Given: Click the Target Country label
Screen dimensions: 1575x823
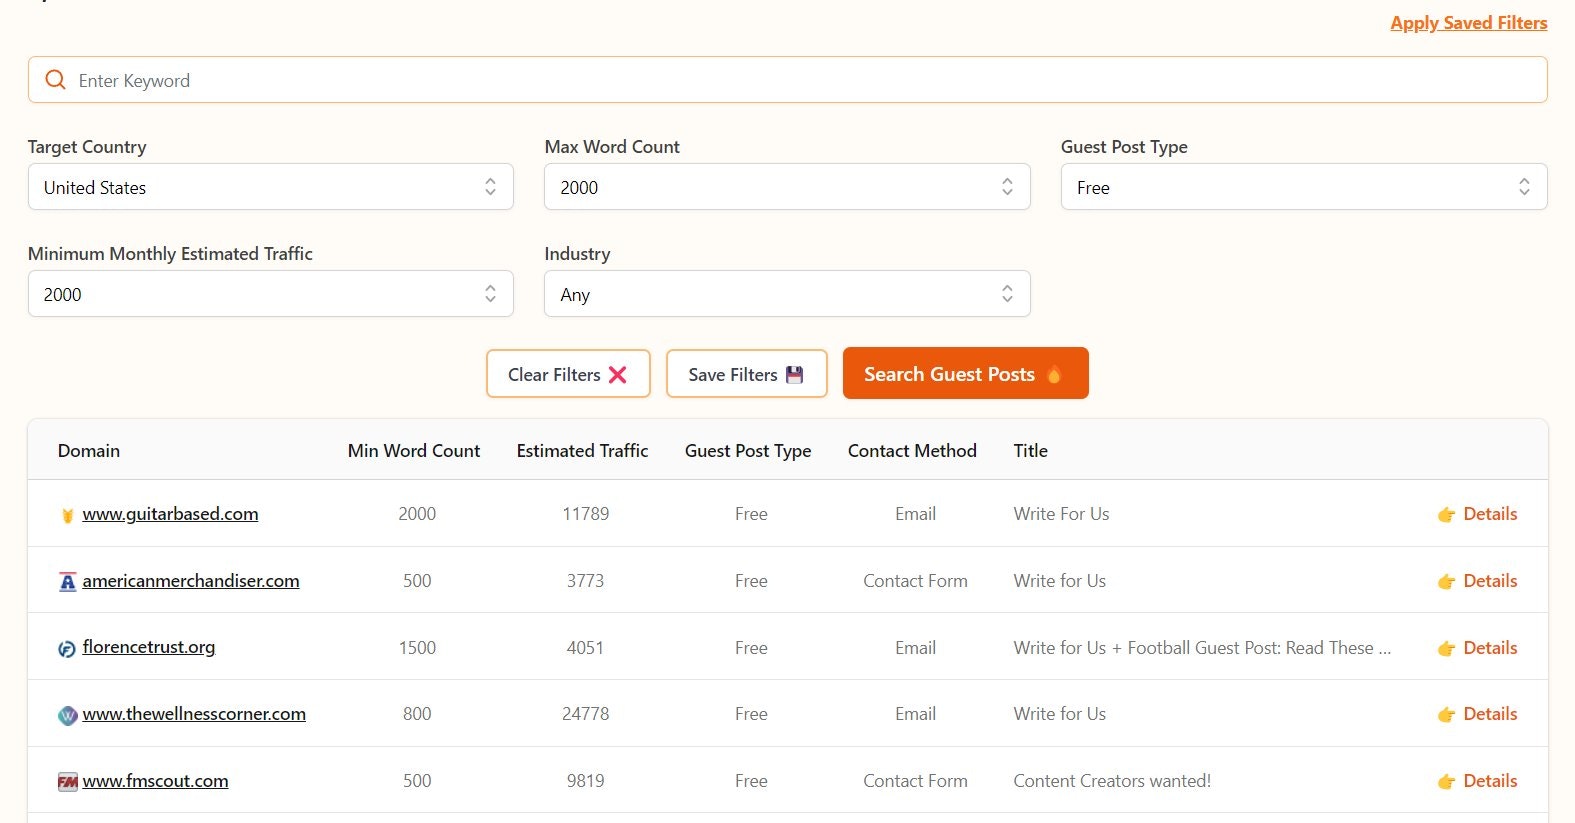Looking at the screenshot, I should (x=87, y=147).
